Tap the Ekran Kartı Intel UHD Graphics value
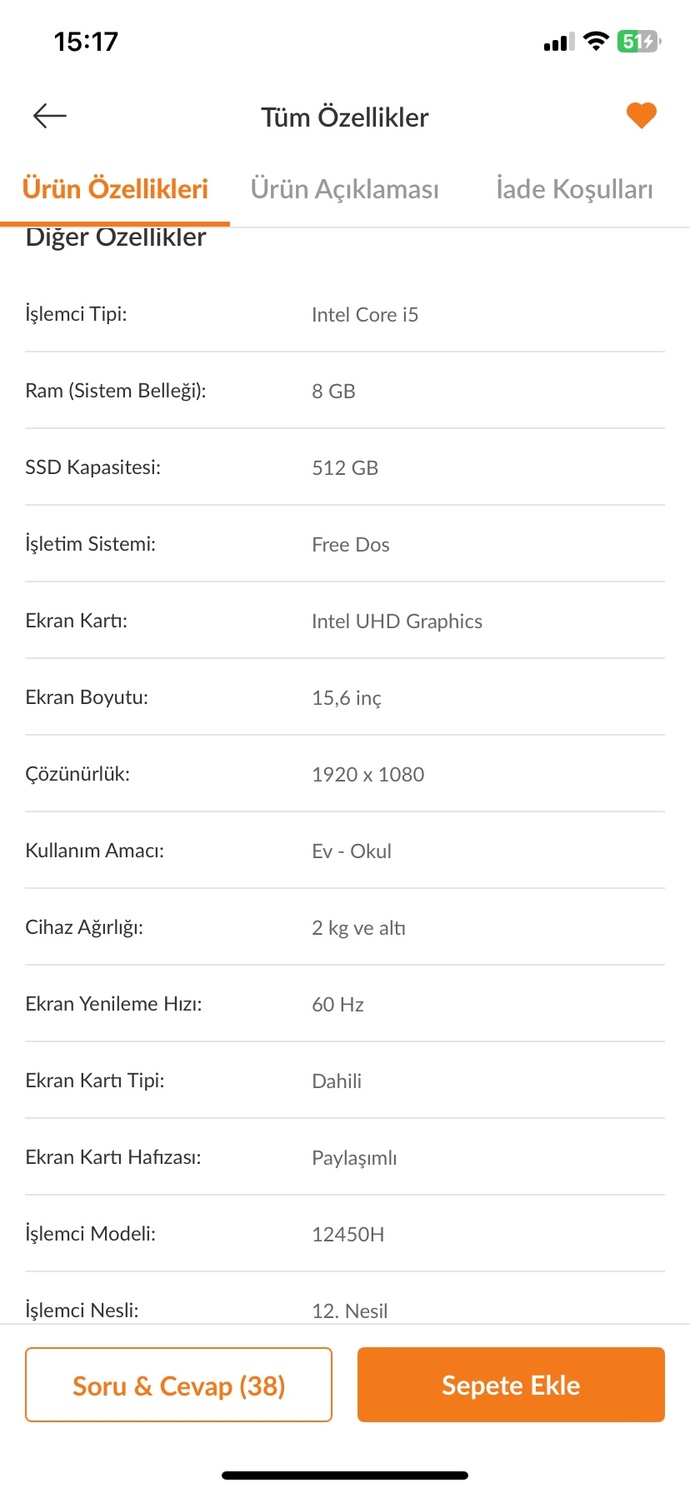Image resolution: width=690 pixels, height=1493 pixels. pyautogui.click(x=397, y=621)
